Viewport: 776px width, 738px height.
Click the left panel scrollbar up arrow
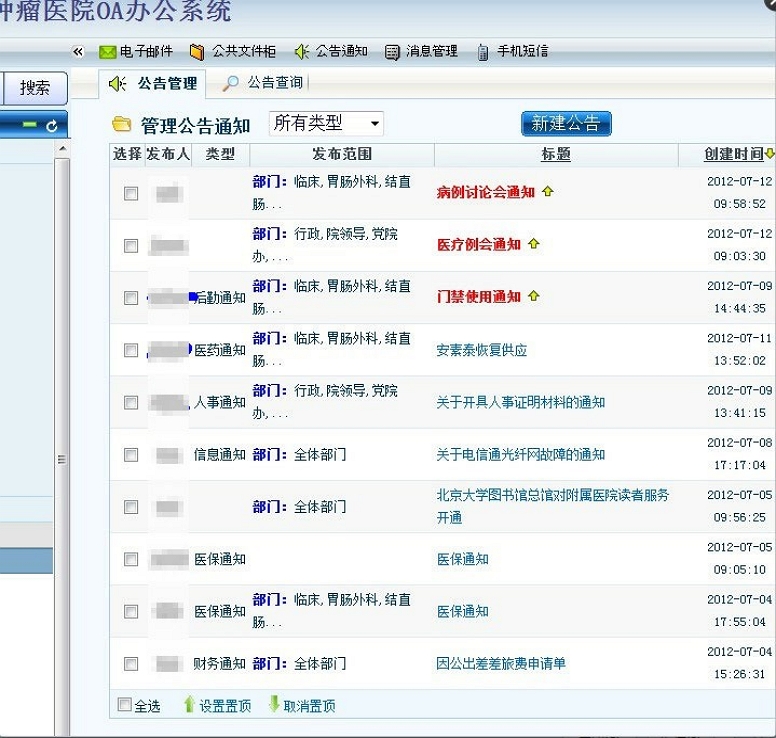(62, 148)
